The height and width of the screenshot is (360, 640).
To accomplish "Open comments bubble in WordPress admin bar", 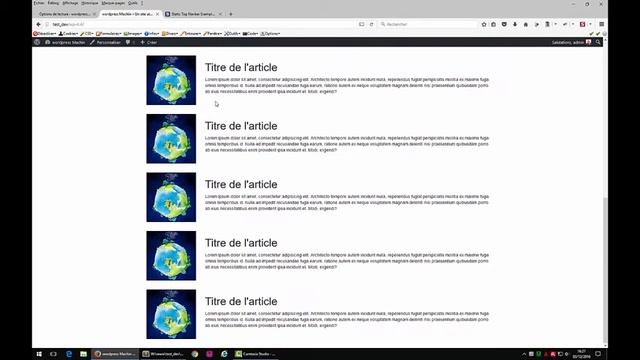I will tap(129, 42).
